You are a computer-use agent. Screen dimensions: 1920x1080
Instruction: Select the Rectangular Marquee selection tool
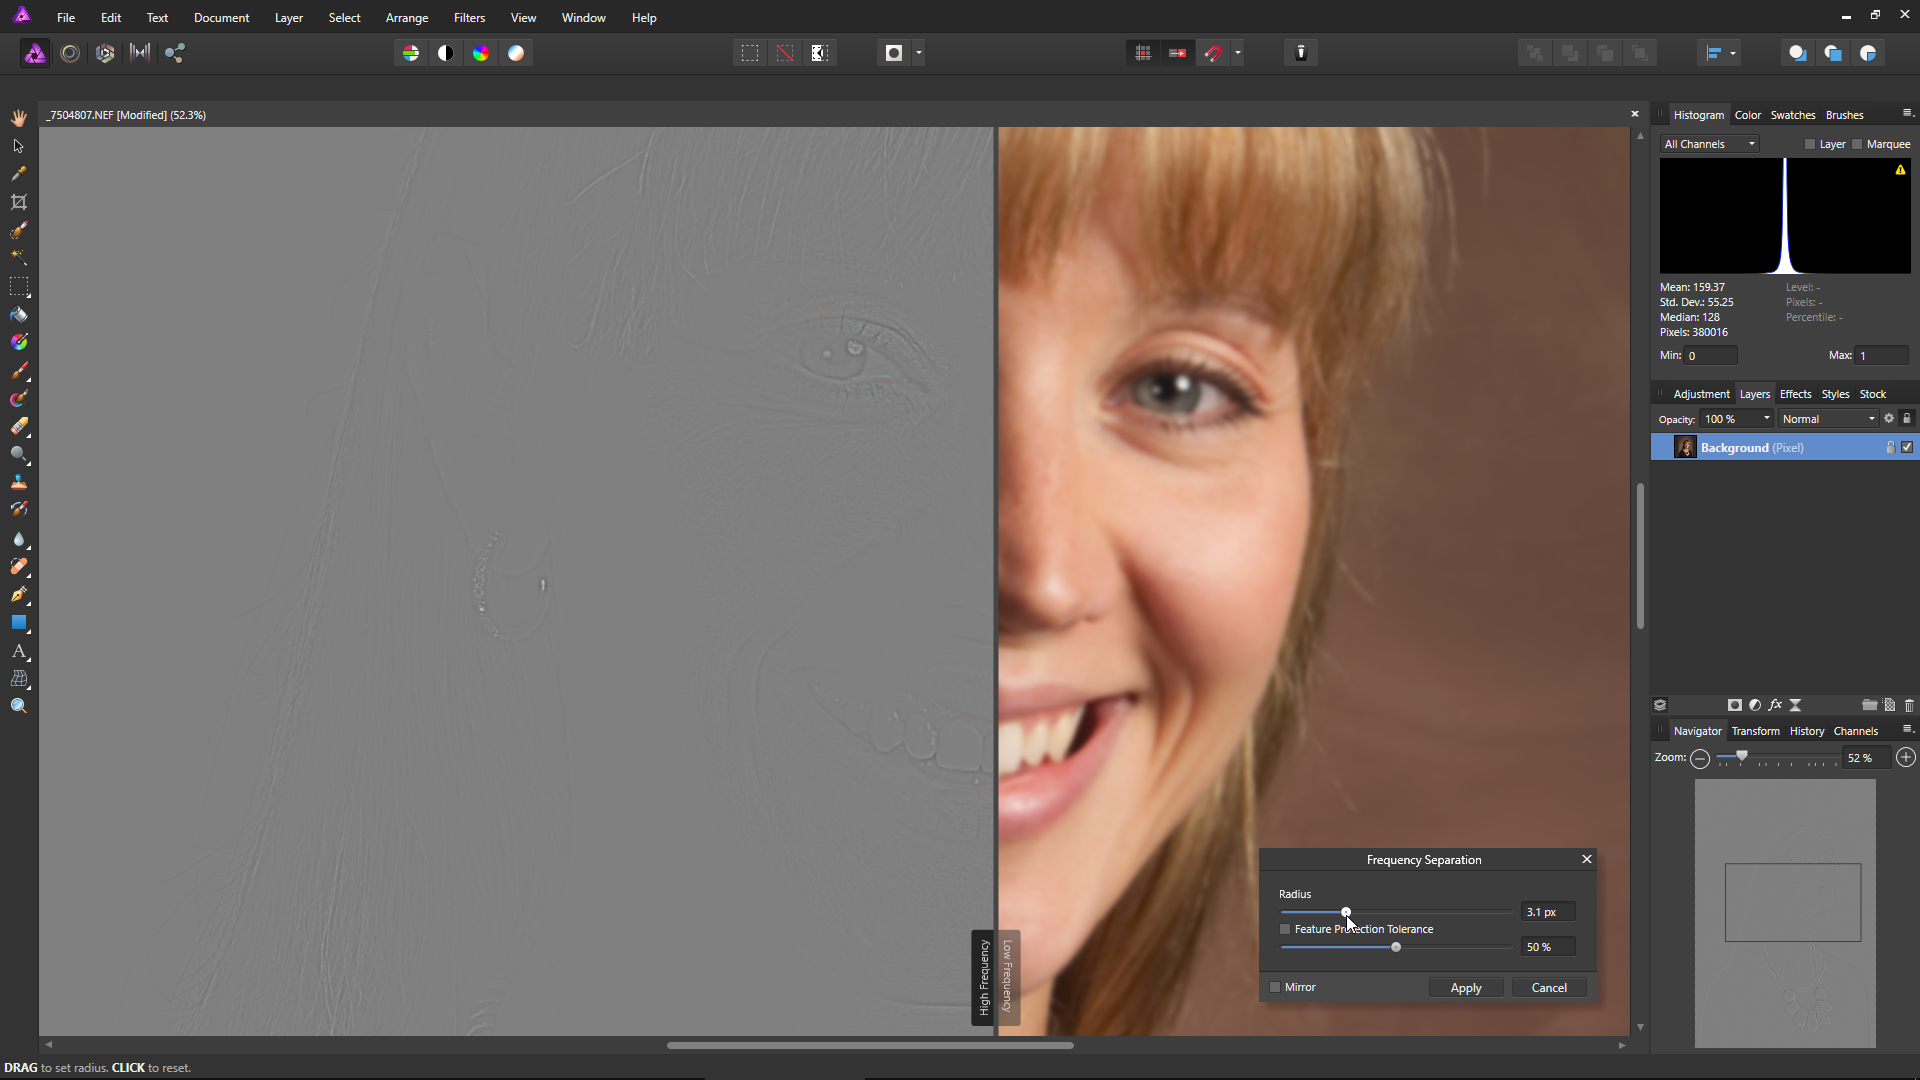tap(19, 286)
